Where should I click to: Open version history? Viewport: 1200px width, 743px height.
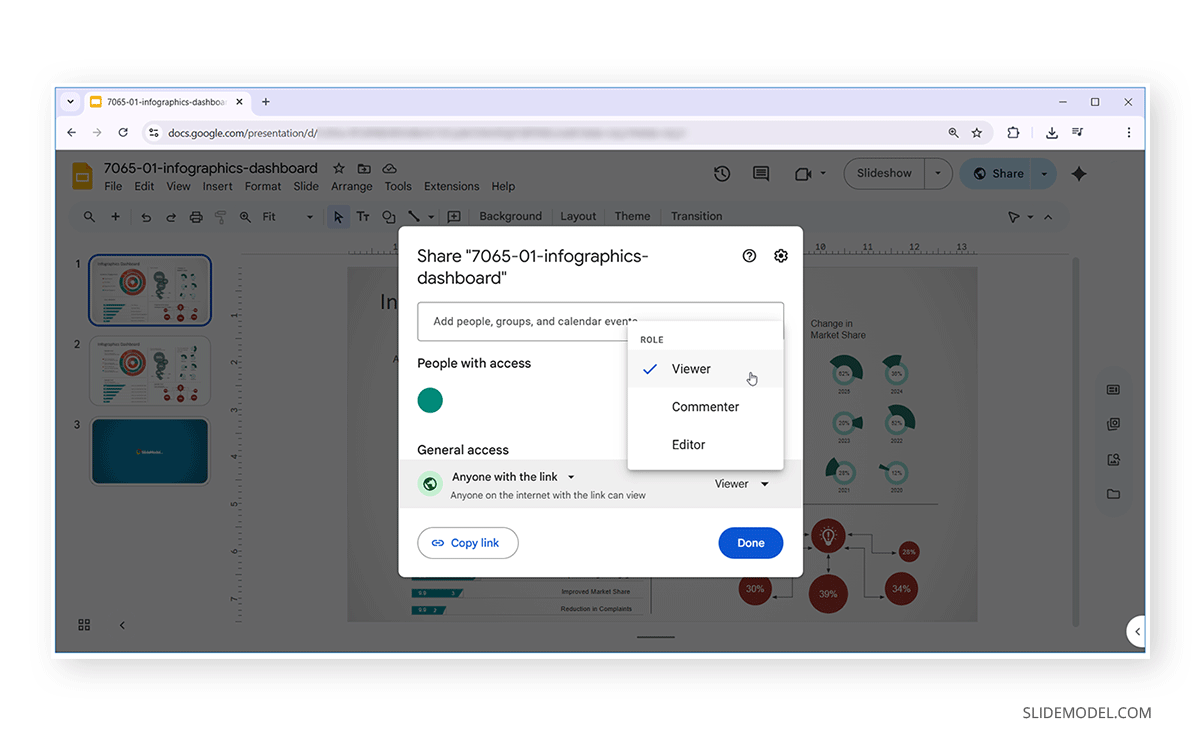coord(722,173)
